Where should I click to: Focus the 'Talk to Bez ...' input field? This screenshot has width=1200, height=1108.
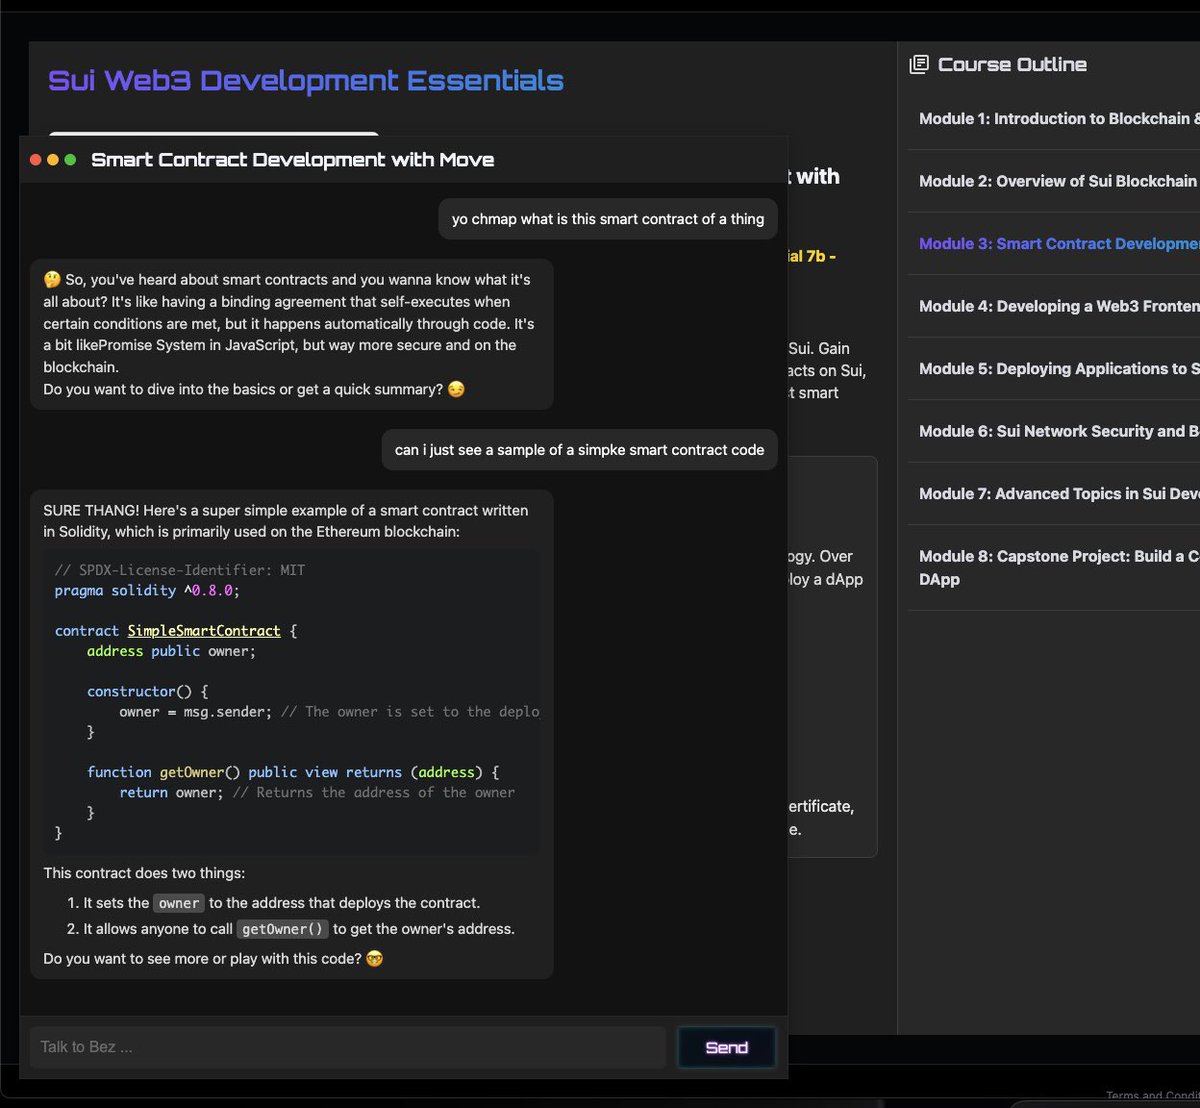coord(348,1047)
